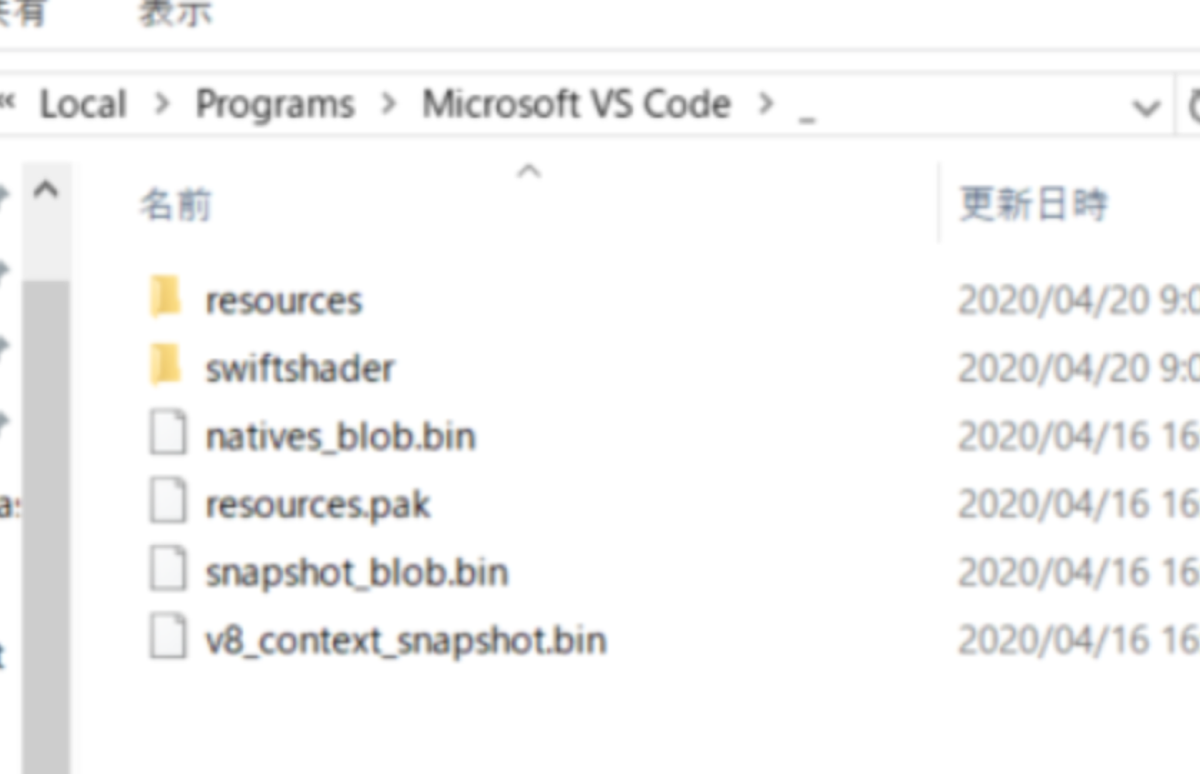The image size is (1200, 774).
Task: Go to Microsoft VS Code breadcrumb
Action: point(576,104)
